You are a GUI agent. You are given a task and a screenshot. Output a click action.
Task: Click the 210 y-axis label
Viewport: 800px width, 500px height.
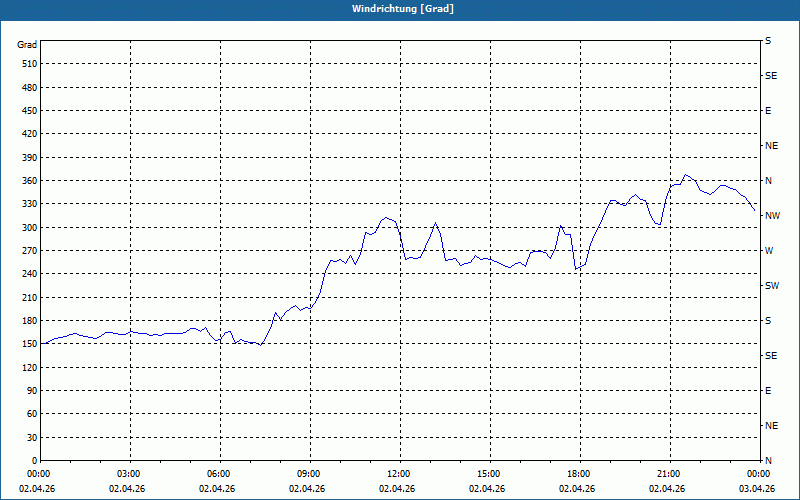[30, 297]
